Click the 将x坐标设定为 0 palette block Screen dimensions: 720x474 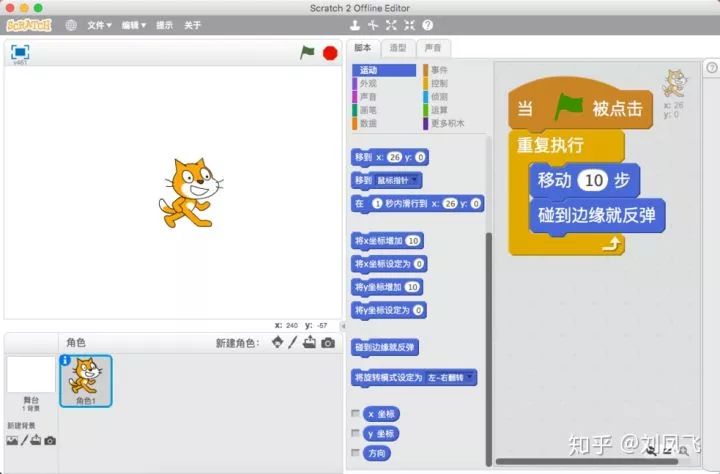pyautogui.click(x=389, y=264)
